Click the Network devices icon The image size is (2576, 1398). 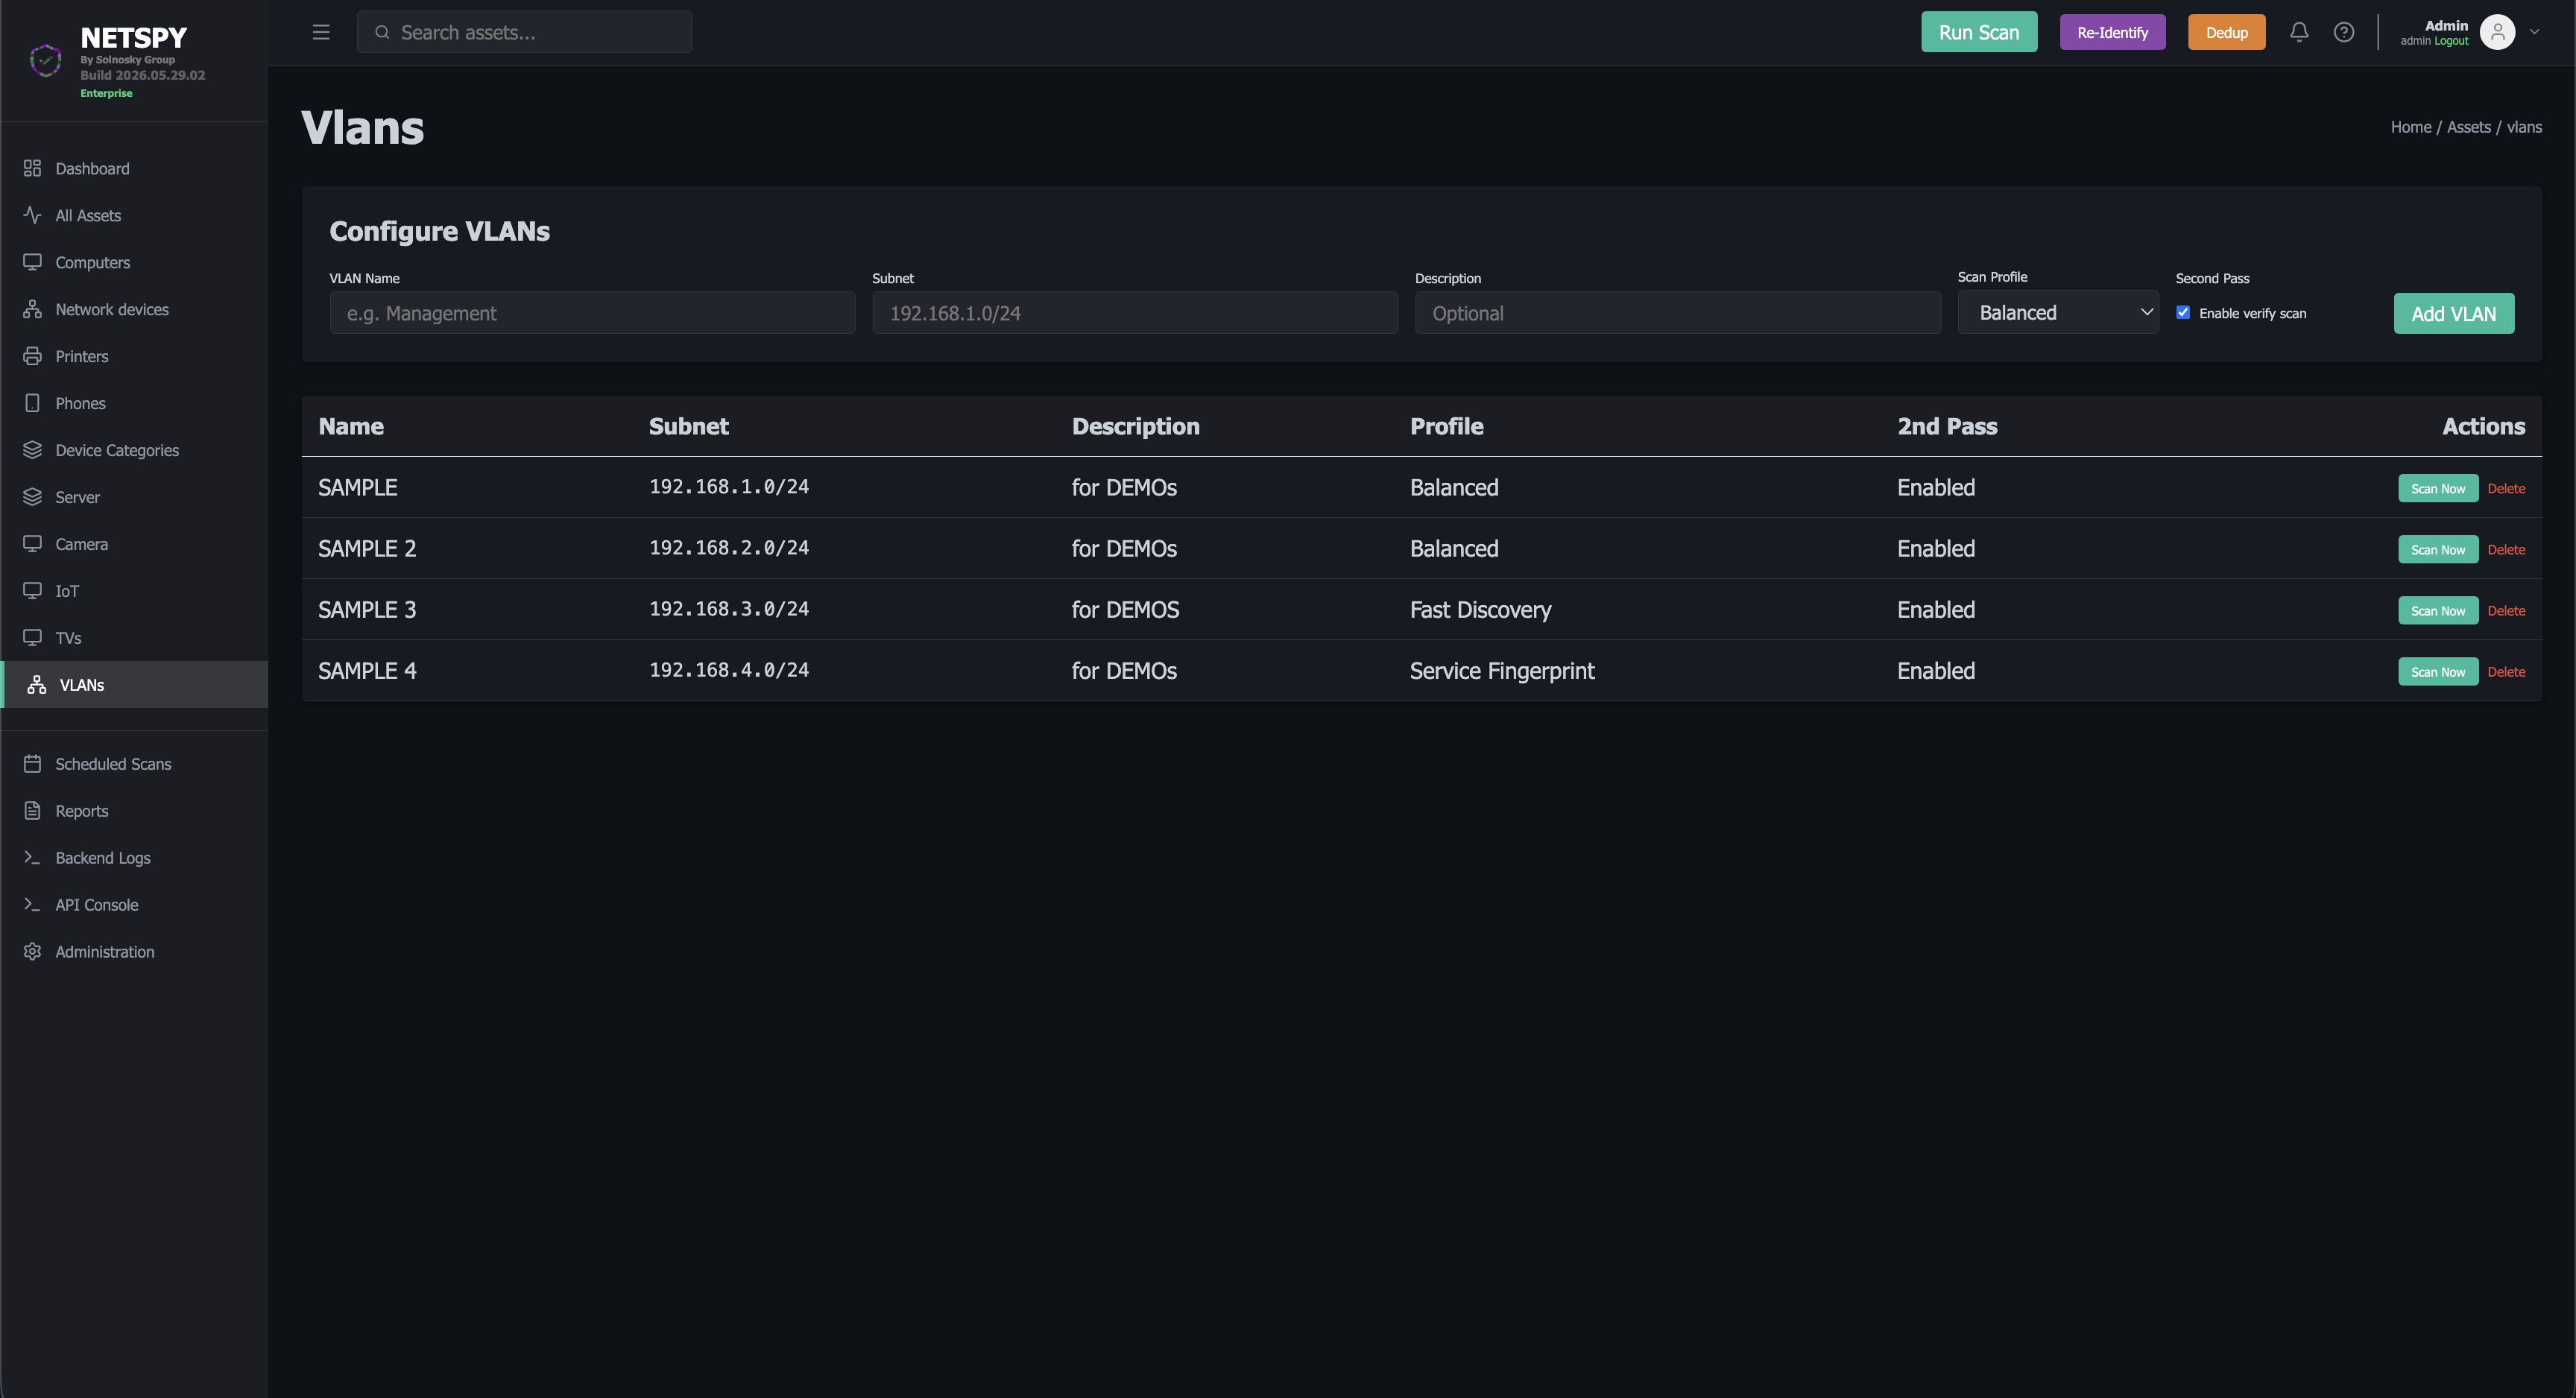(32, 309)
